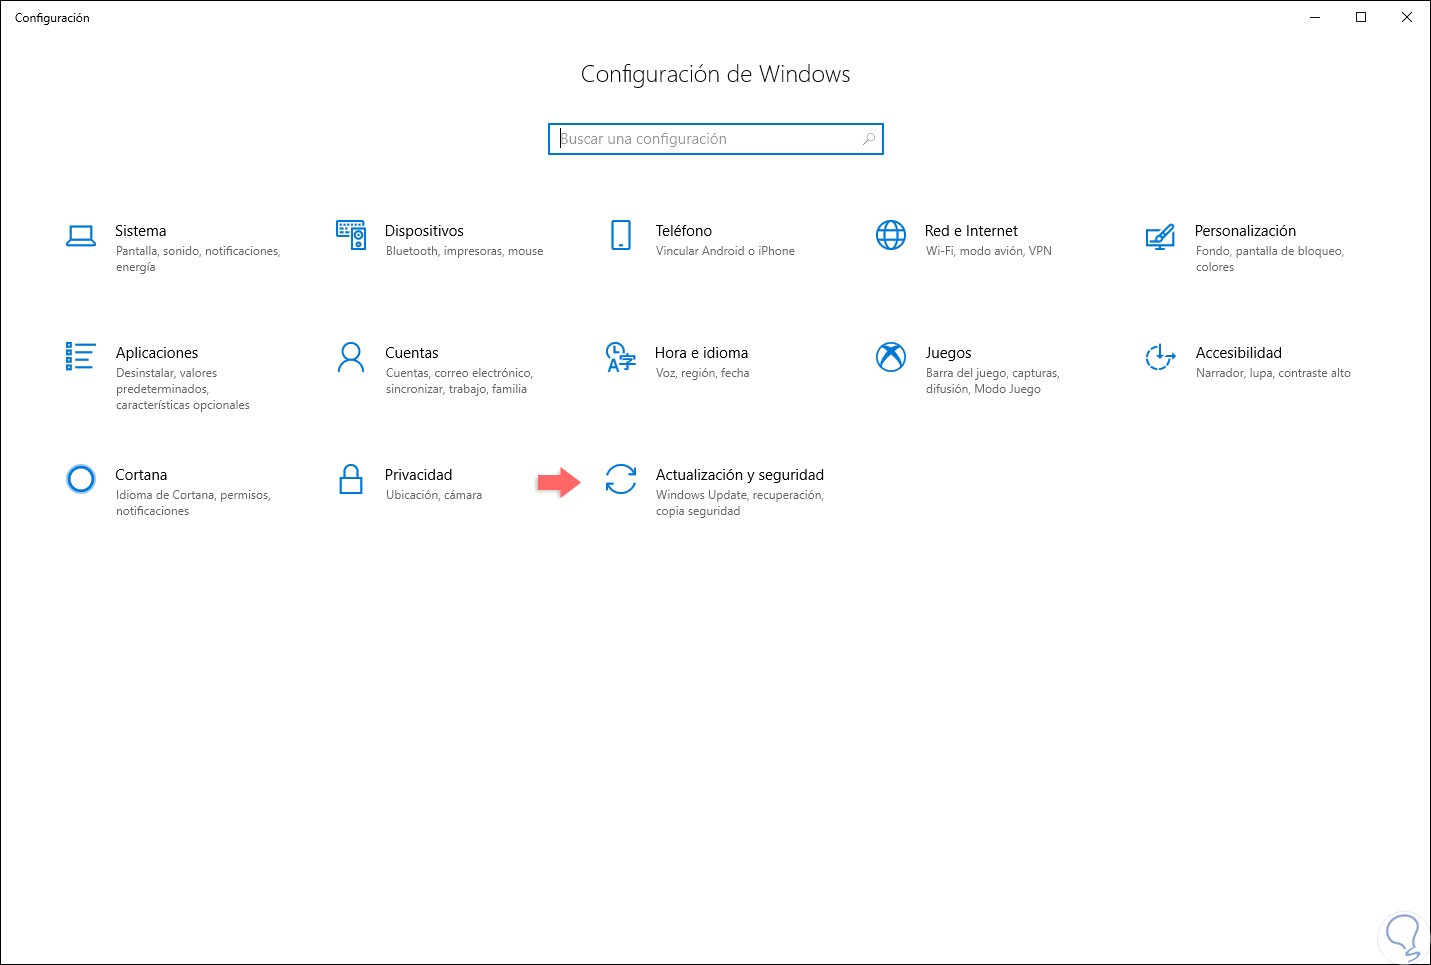This screenshot has height=965, width=1431.
Task: Click the Actualización y seguridad sync icon
Action: 621,479
